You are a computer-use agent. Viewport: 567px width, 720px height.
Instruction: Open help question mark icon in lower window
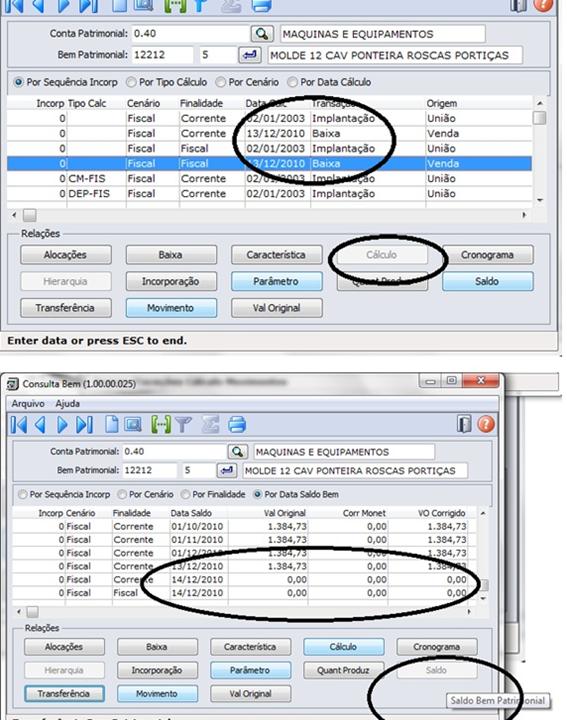click(486, 424)
